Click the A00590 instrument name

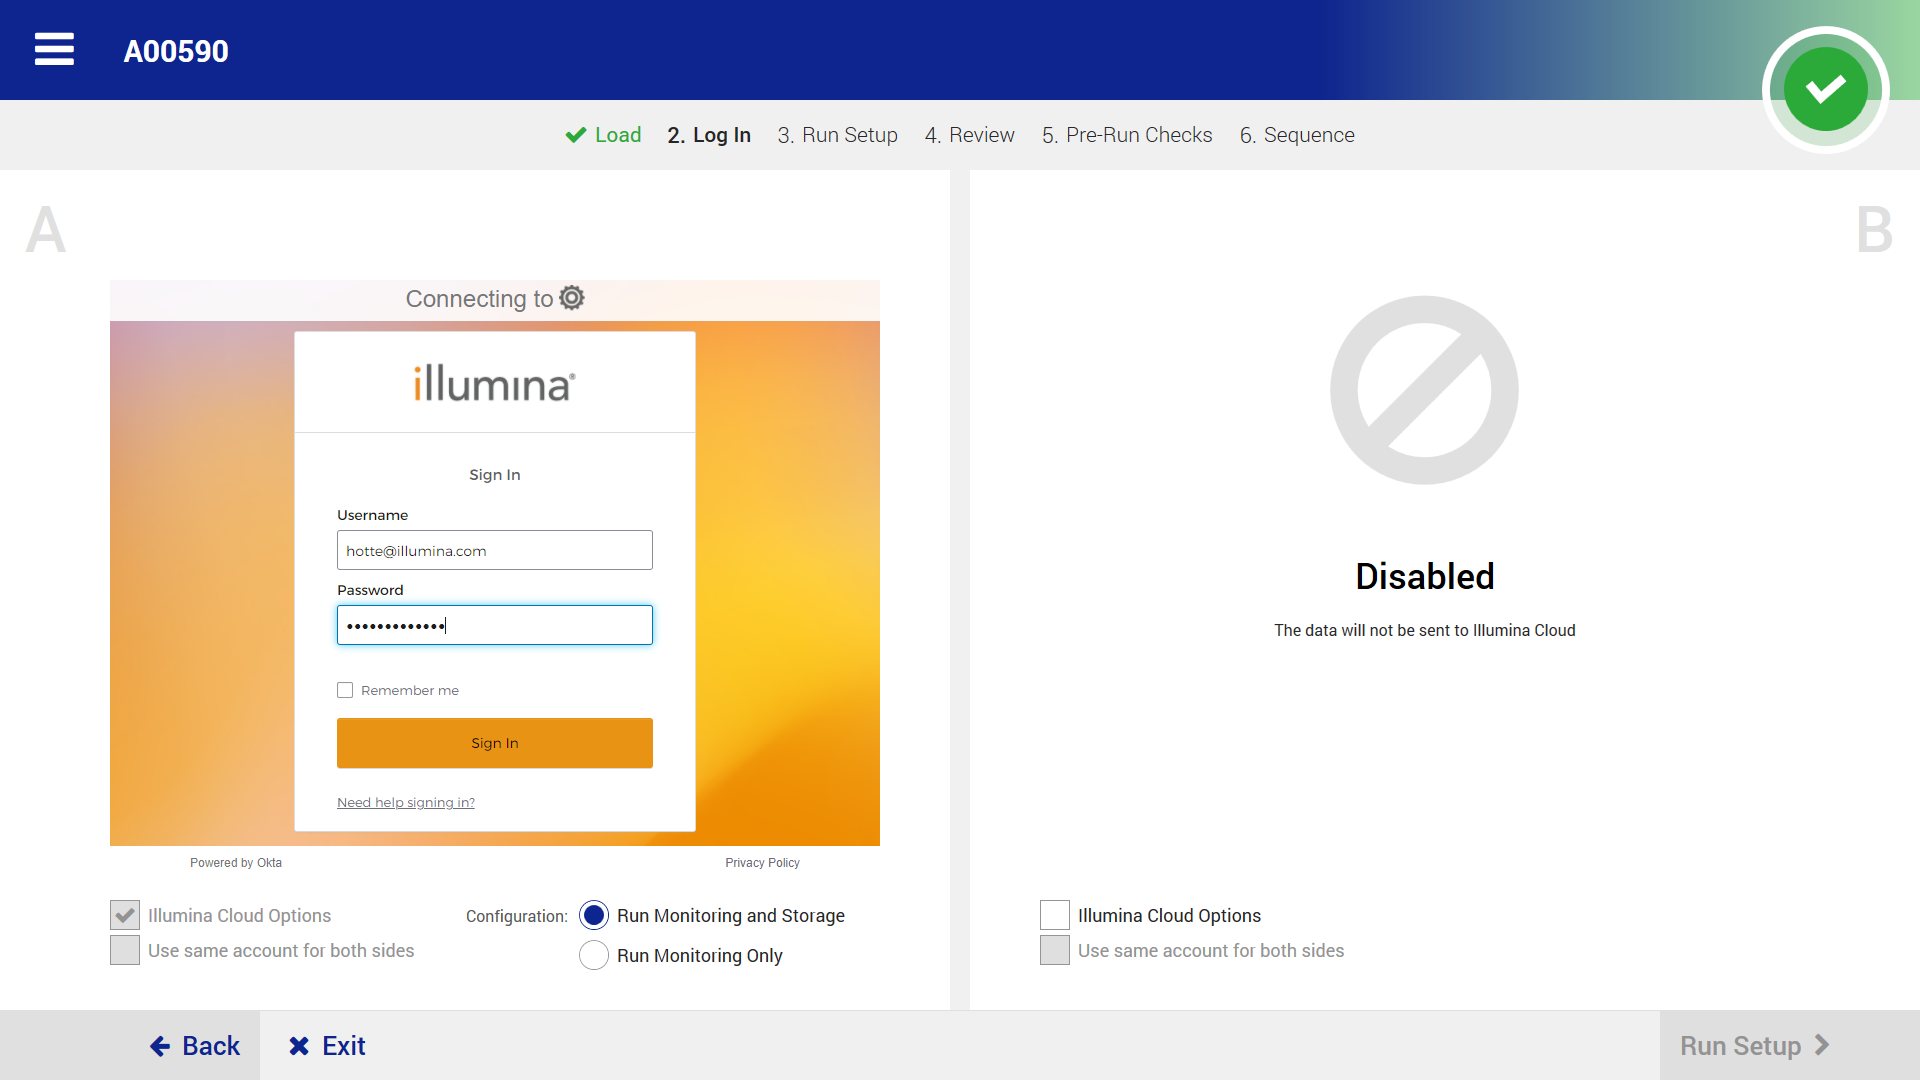click(x=176, y=51)
